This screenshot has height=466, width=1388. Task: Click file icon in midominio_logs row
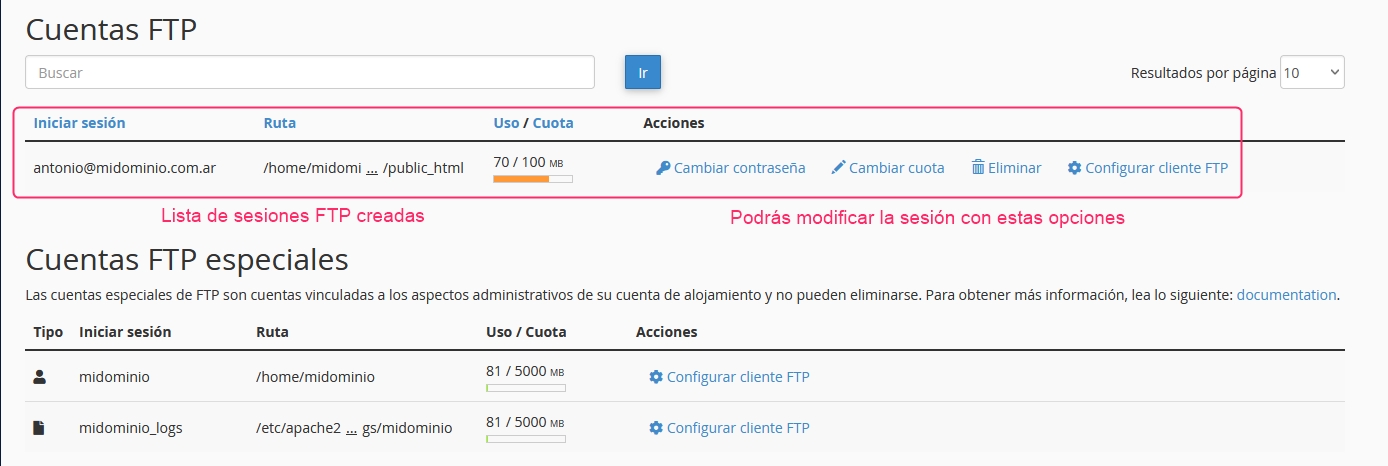pyautogui.click(x=39, y=428)
